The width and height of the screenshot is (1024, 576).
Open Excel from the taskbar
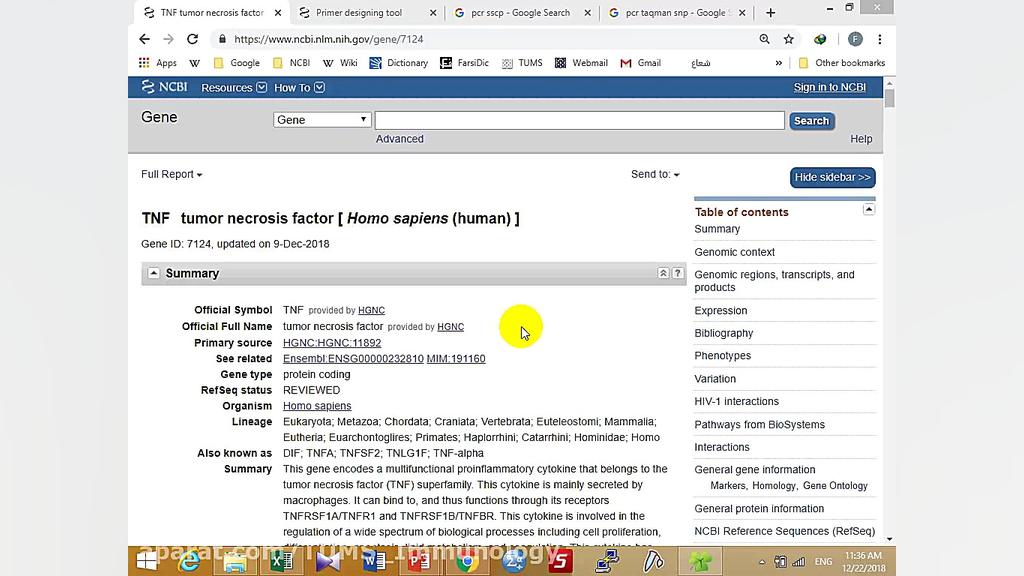pos(280,562)
